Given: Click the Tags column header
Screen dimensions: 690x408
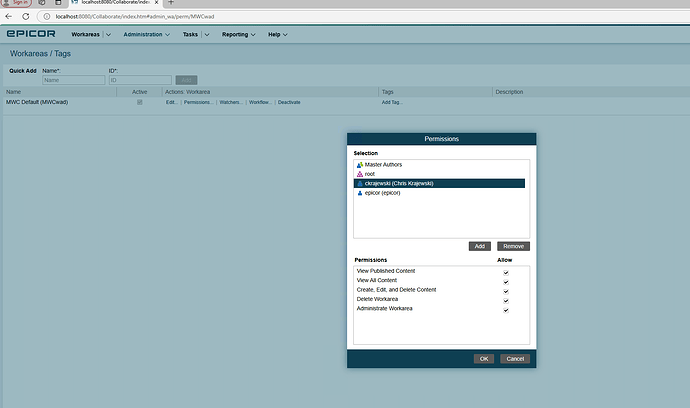Looking at the screenshot, I should (388, 92).
